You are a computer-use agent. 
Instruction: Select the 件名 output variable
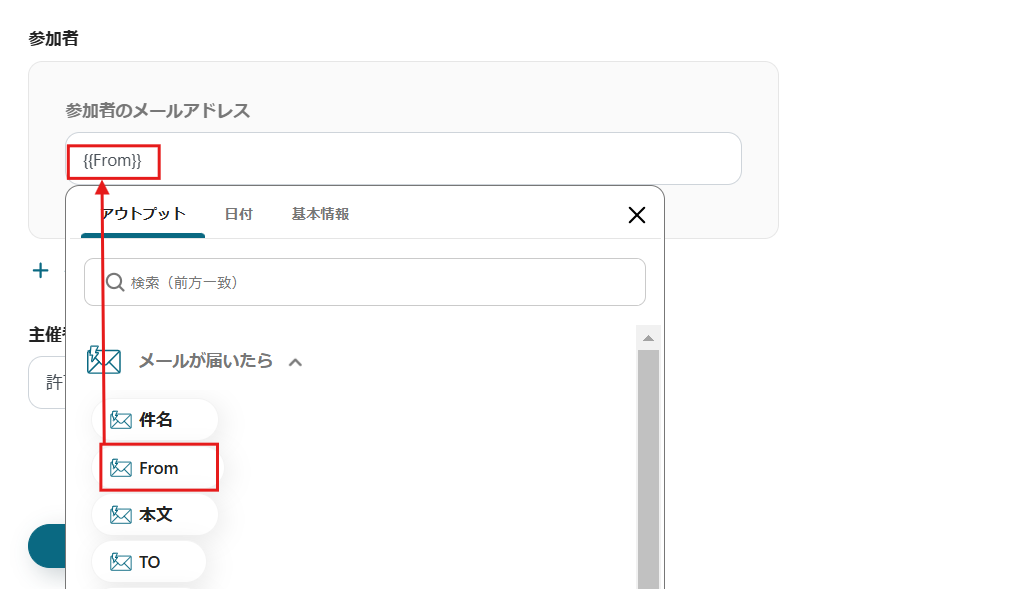pos(158,419)
